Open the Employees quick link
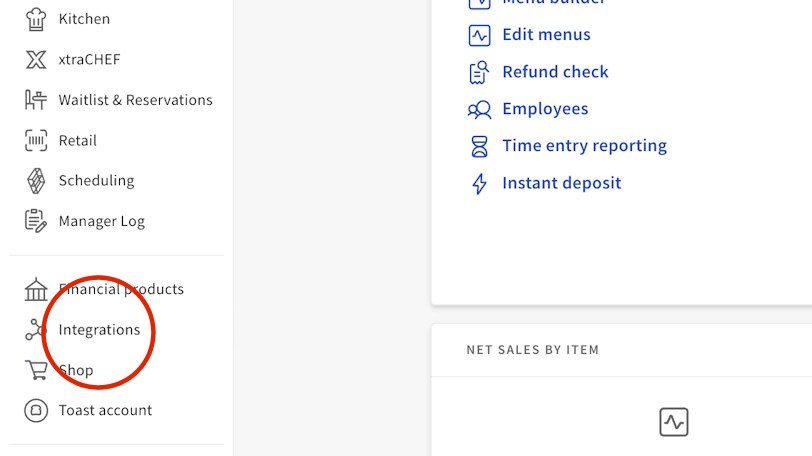This screenshot has height=456, width=812. (545, 109)
